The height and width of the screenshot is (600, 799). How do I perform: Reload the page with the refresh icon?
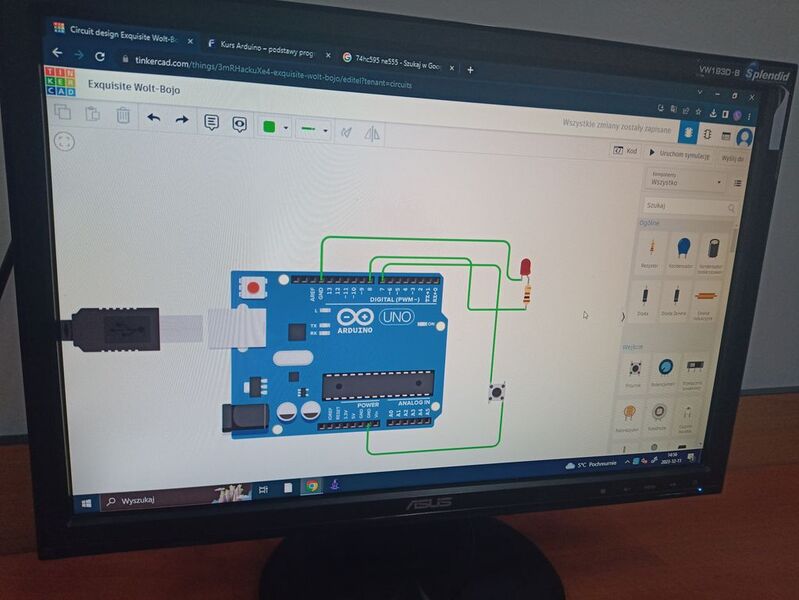tap(100, 56)
